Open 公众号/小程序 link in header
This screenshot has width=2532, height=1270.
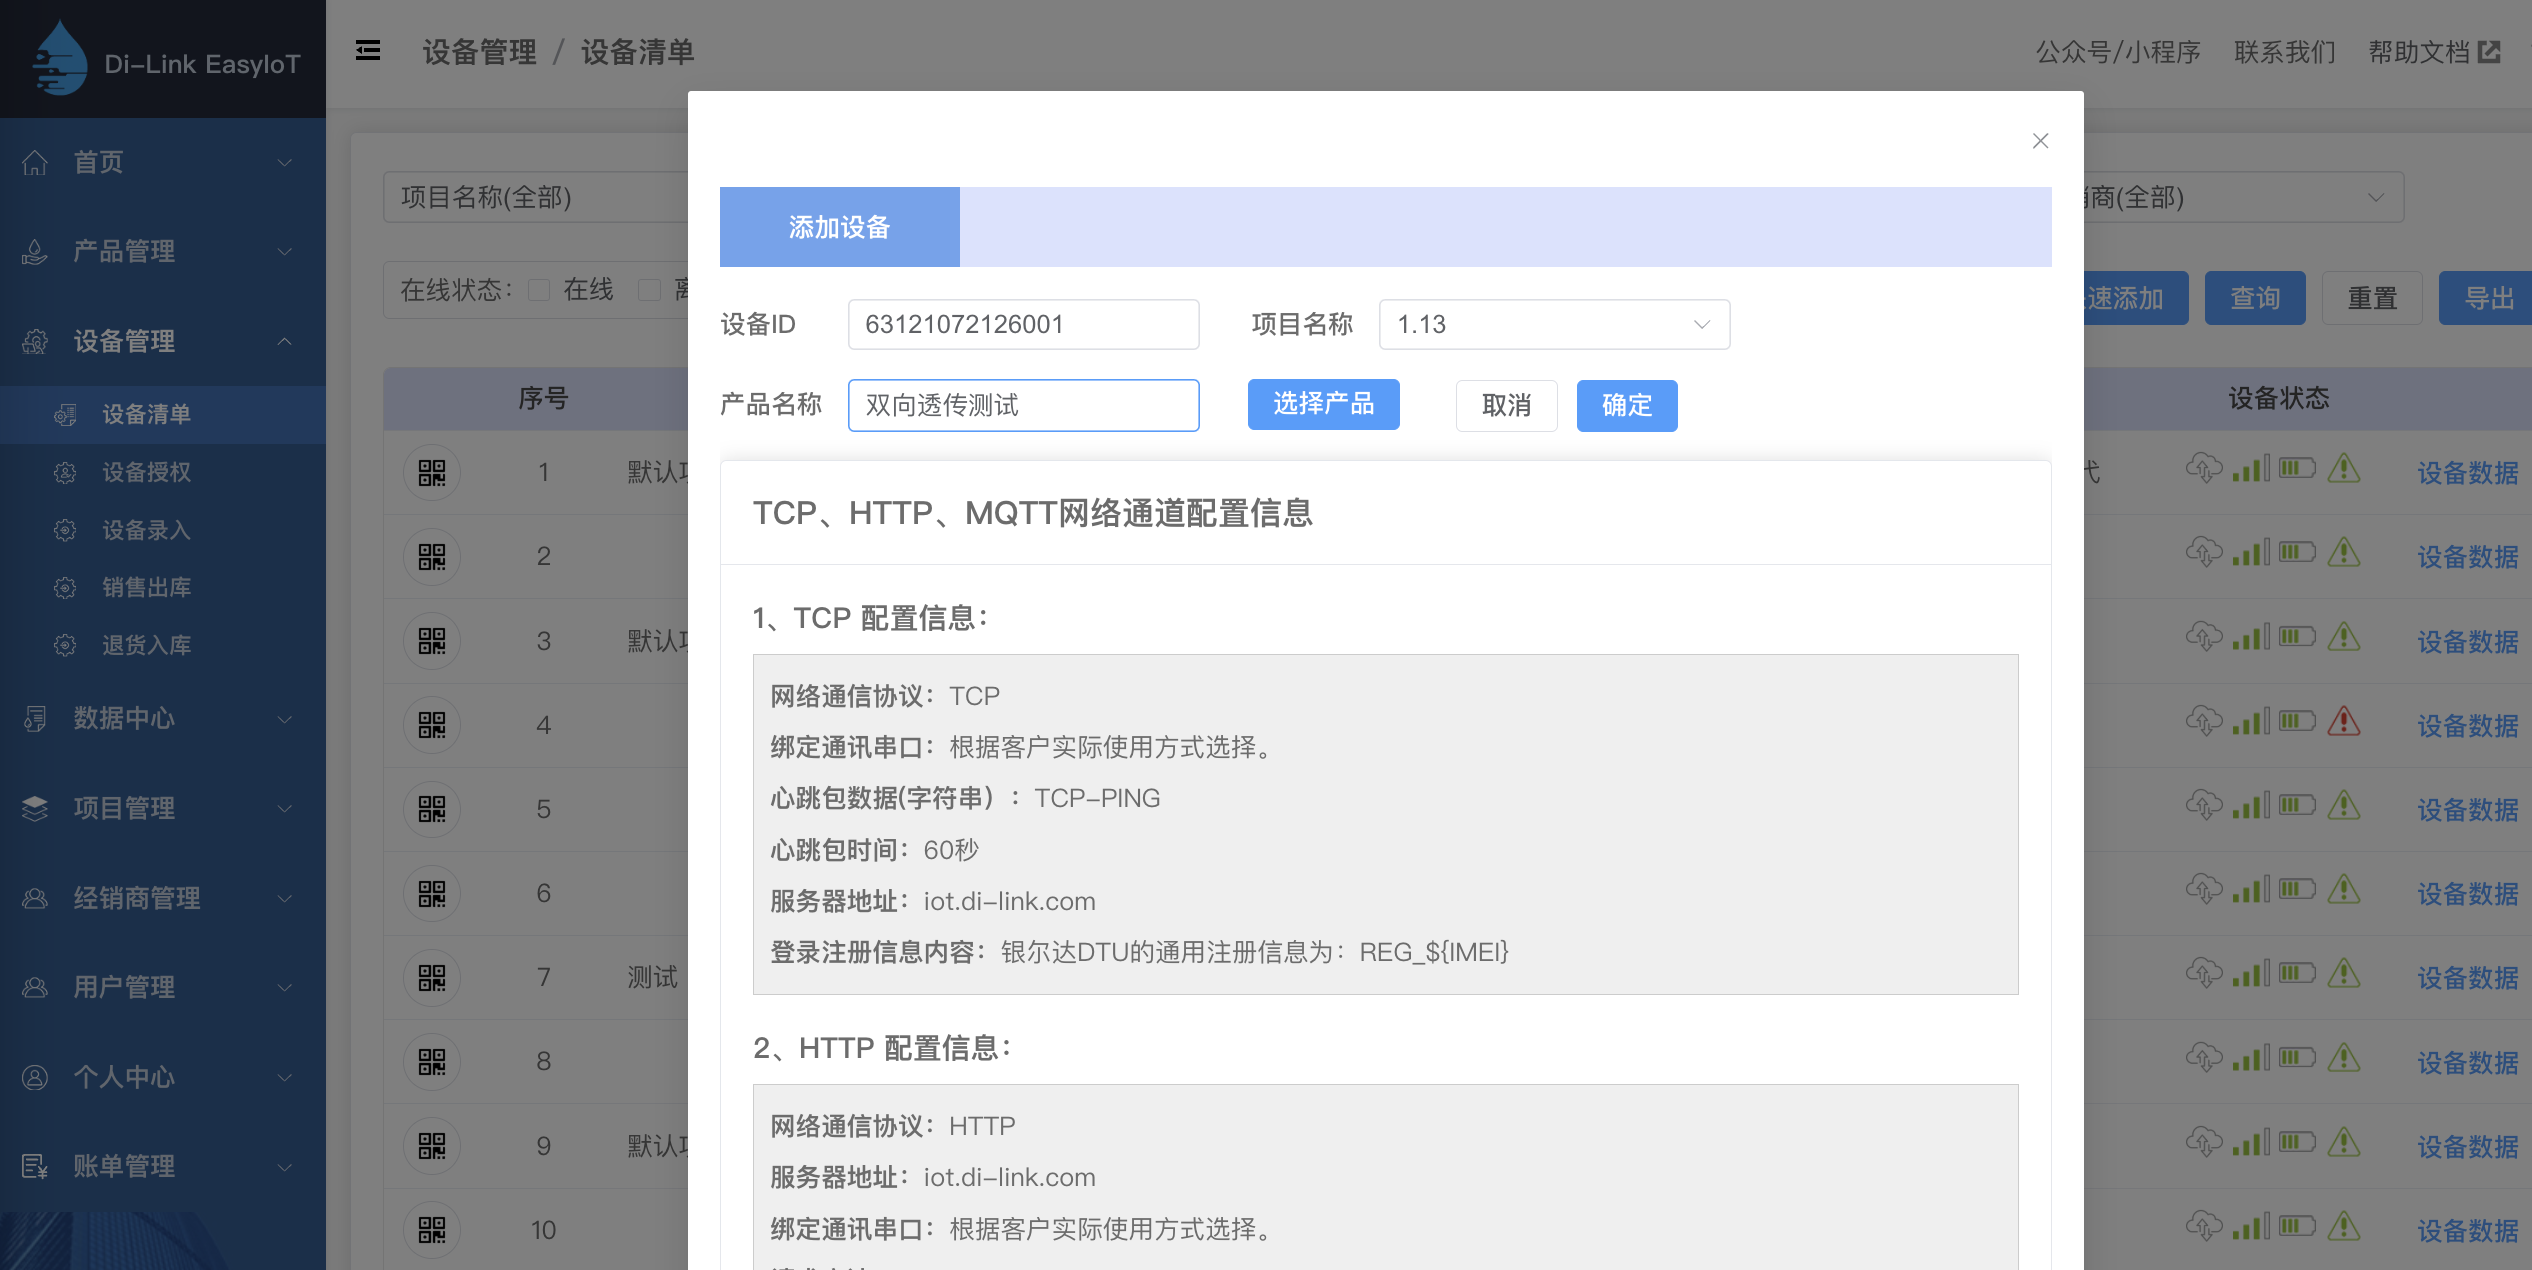coord(2118,52)
